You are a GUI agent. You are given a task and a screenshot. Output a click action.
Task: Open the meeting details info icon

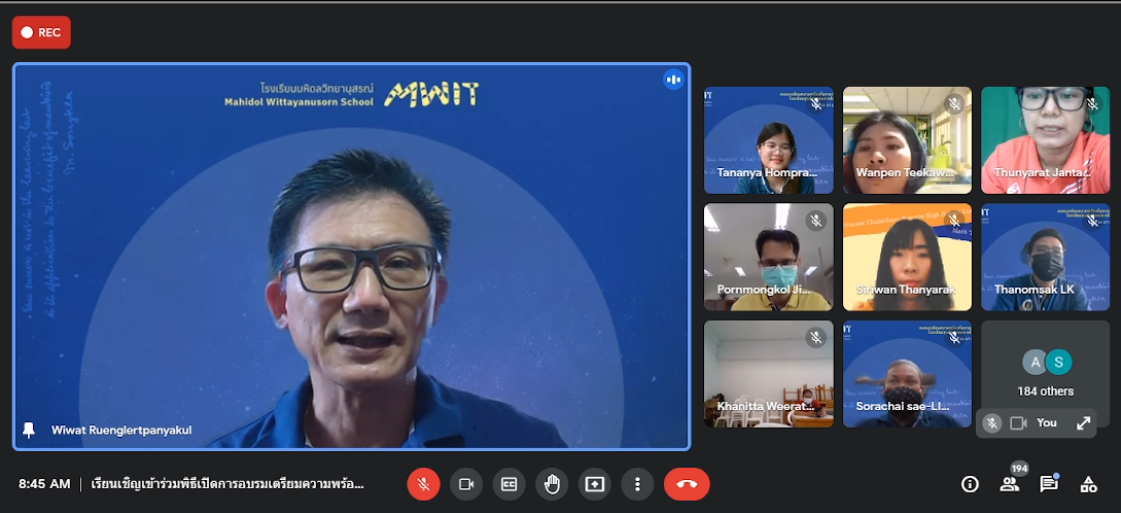coord(969,484)
